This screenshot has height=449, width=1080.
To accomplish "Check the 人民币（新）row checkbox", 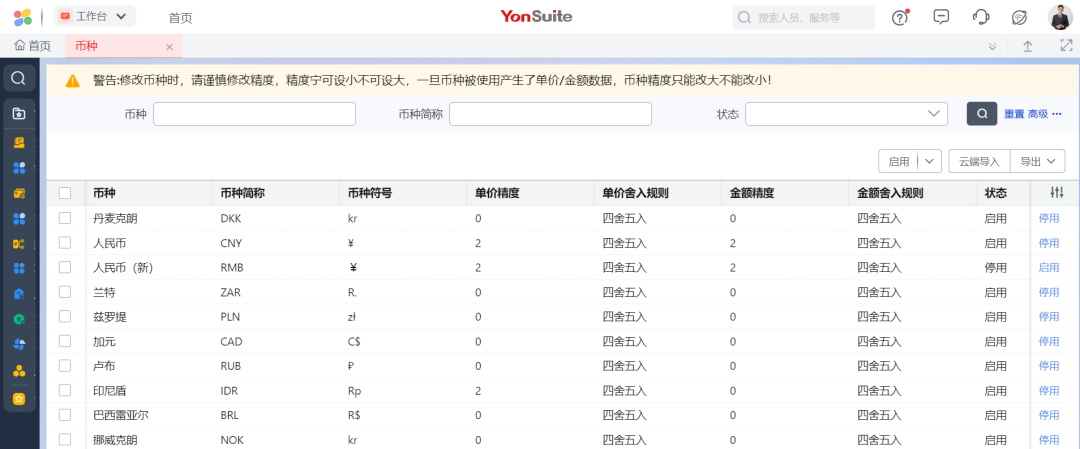I will [x=65, y=267].
